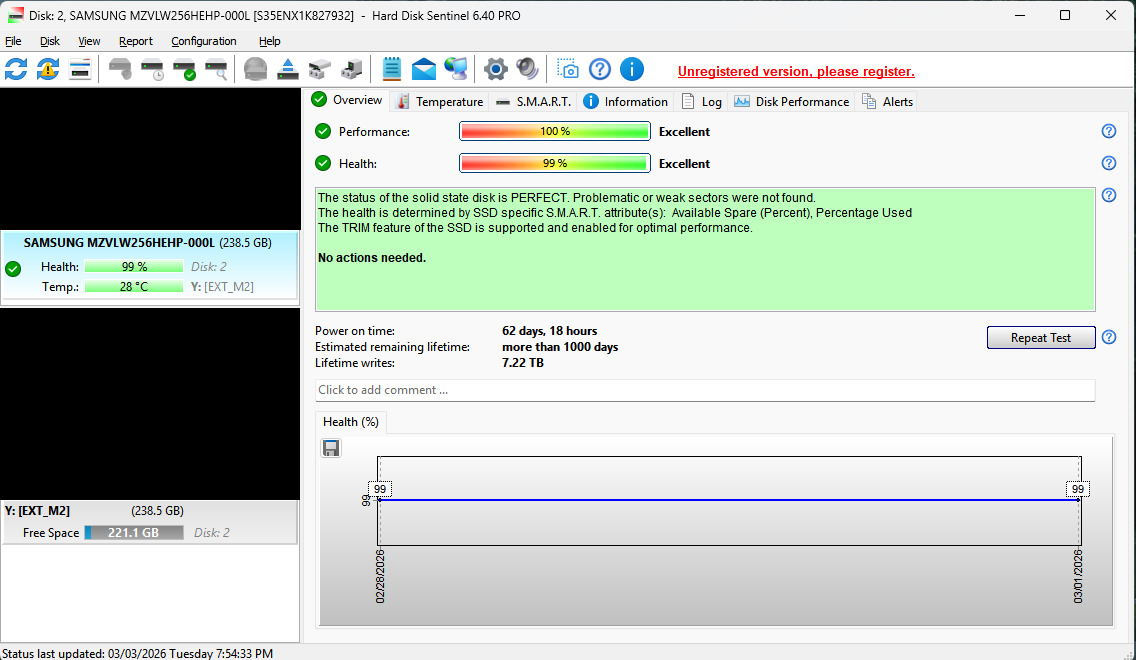Open the gear configuration toolbar icon
Viewport: 1136px width, 660px height.
pyautogui.click(x=496, y=70)
